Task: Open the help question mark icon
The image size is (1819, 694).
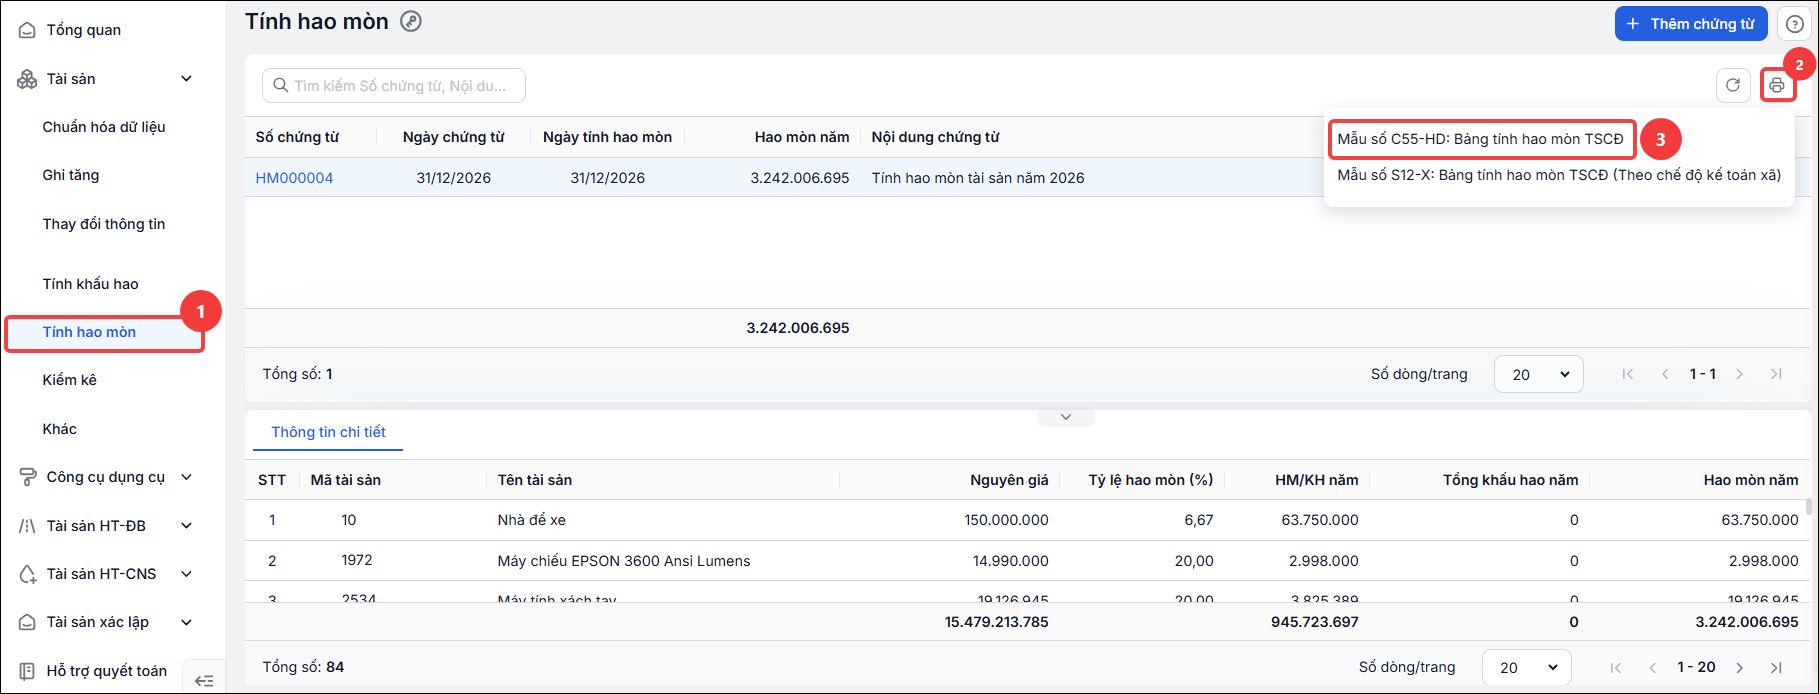Action: pyautogui.click(x=1795, y=24)
